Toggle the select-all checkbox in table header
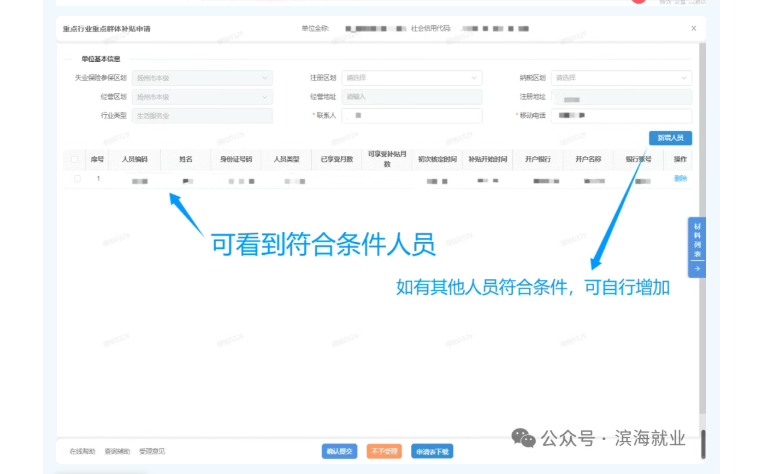The height and width of the screenshot is (474, 767). (74, 159)
